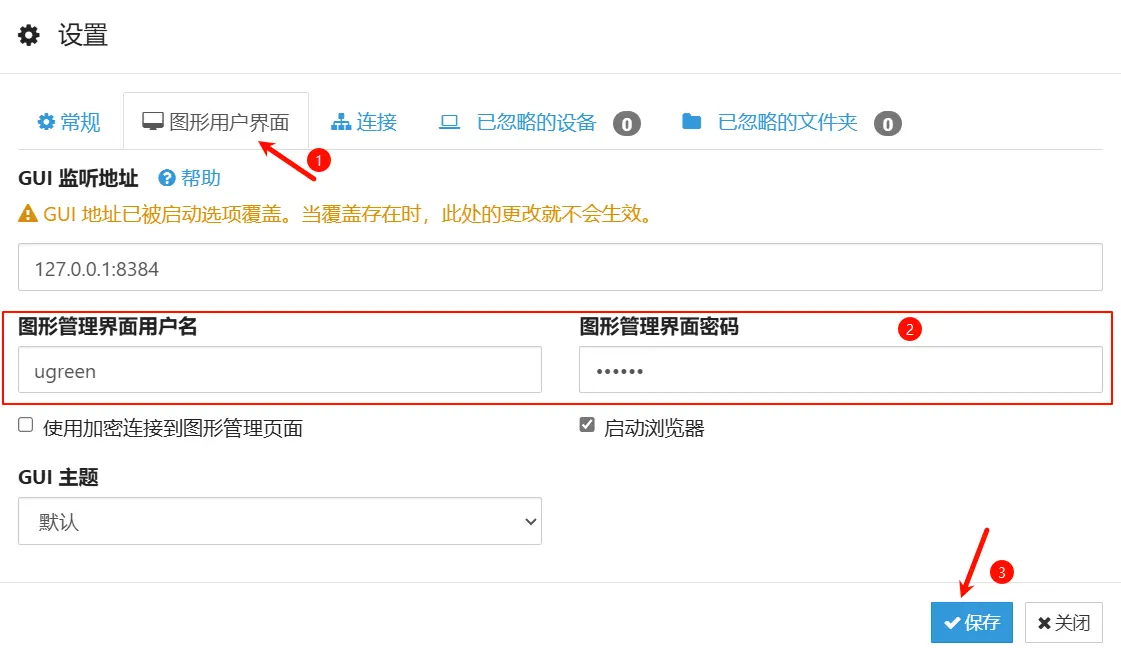The image size is (1121, 659).
Task: Click the network icon on 连接 tab
Action: point(341,122)
